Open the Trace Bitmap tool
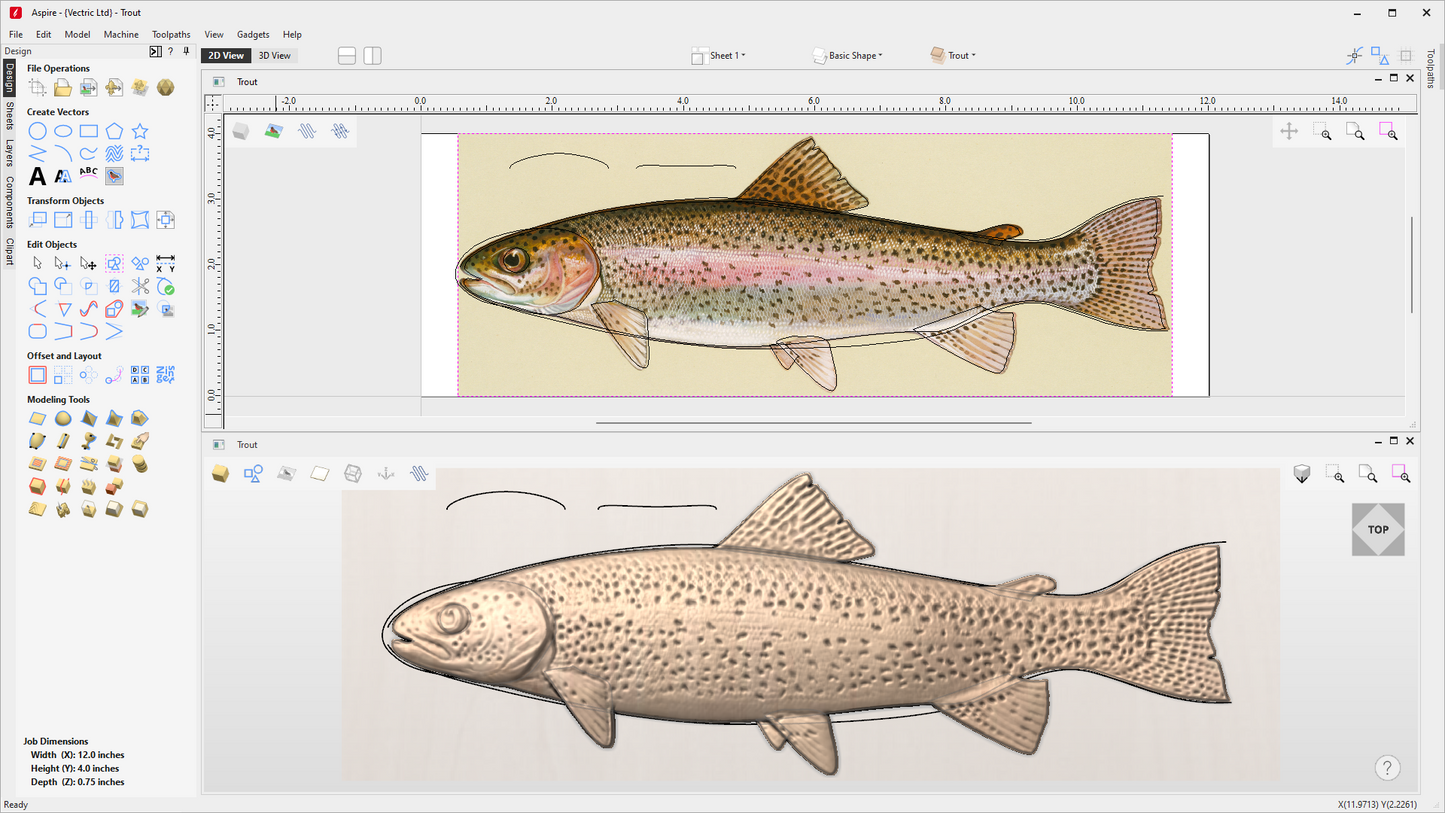 point(114,177)
